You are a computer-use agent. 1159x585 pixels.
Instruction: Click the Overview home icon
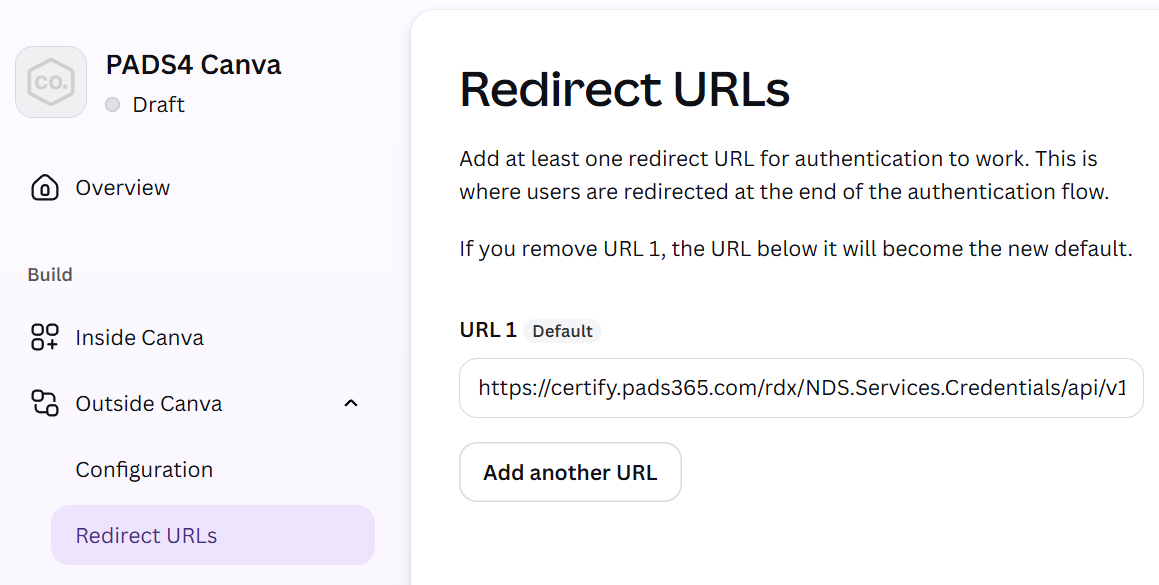point(44,188)
